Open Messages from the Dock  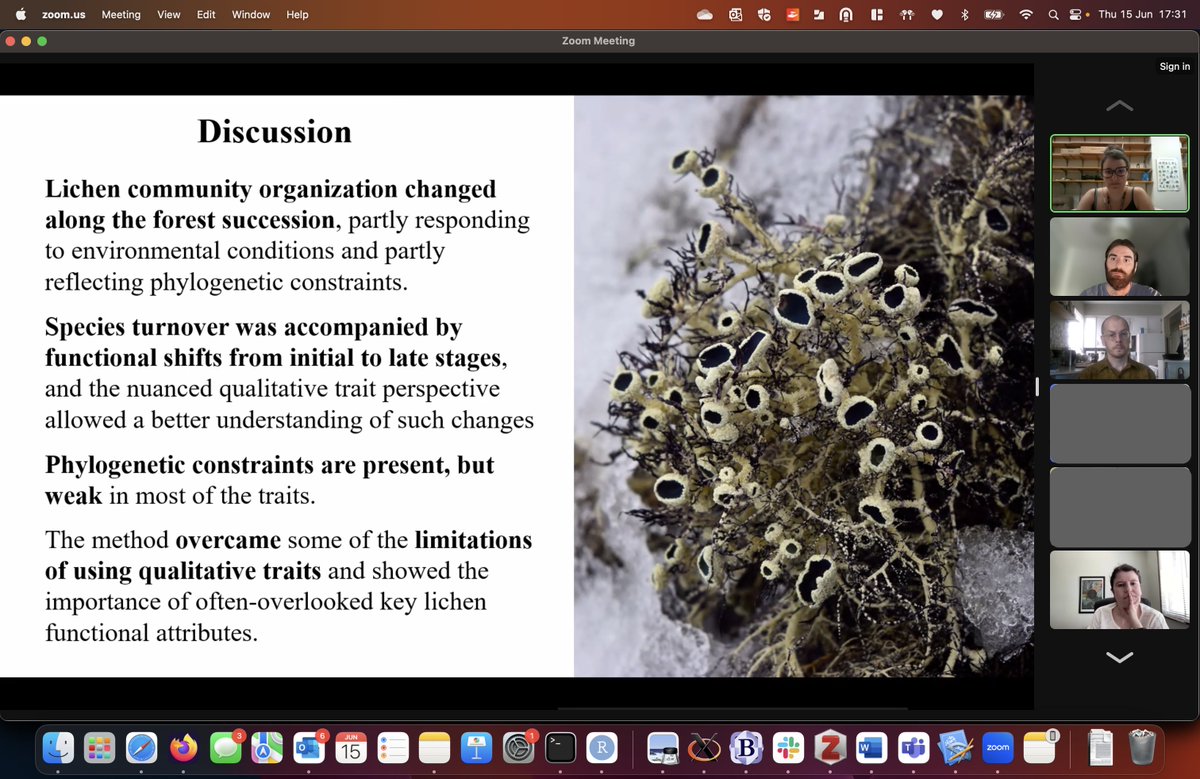[x=225, y=746]
